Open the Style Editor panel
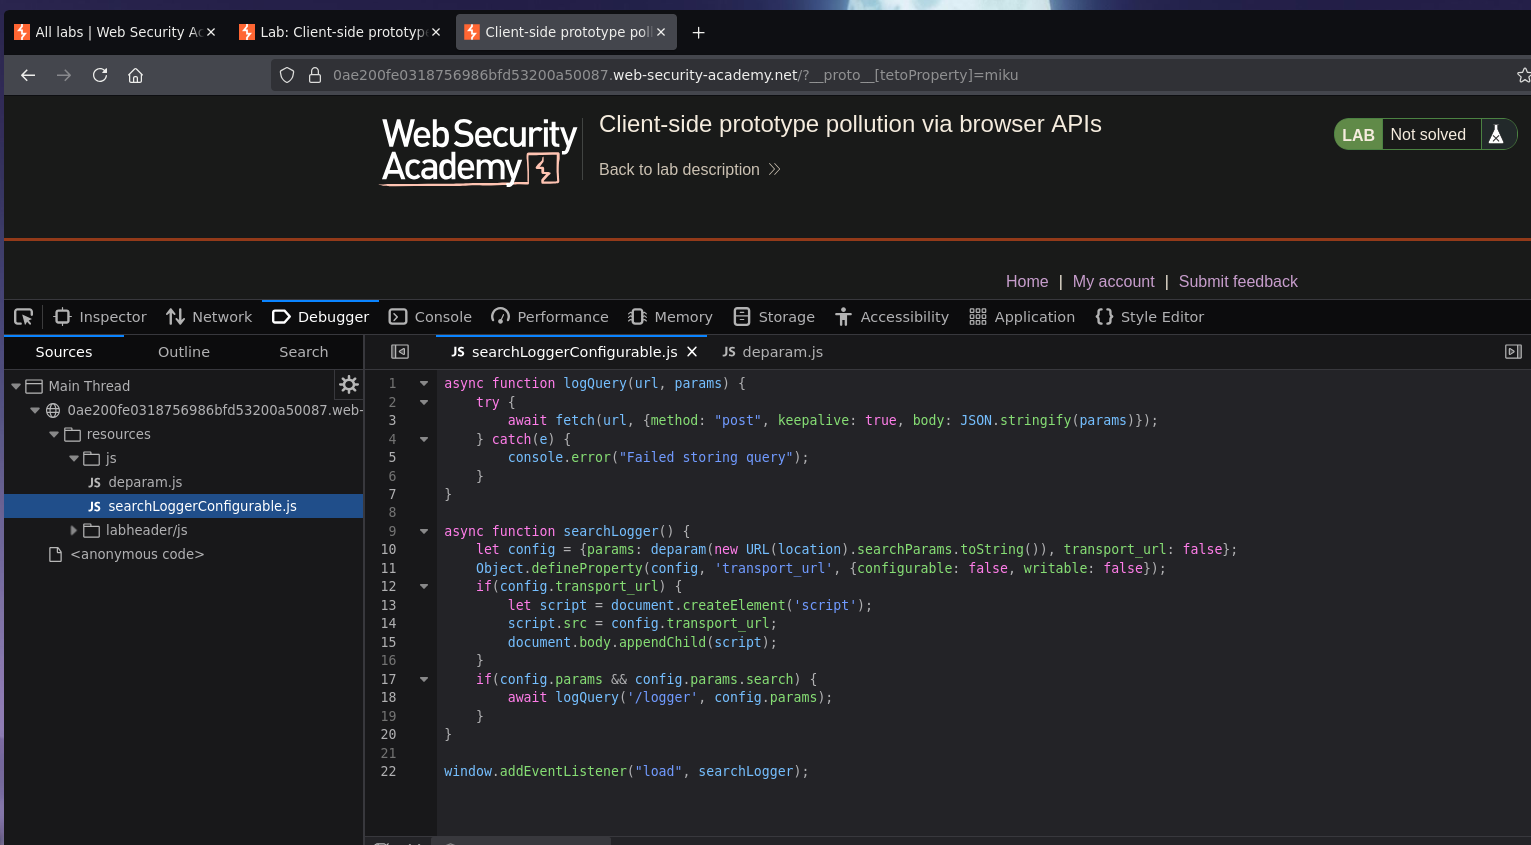This screenshot has height=845, width=1531. [x=1150, y=317]
